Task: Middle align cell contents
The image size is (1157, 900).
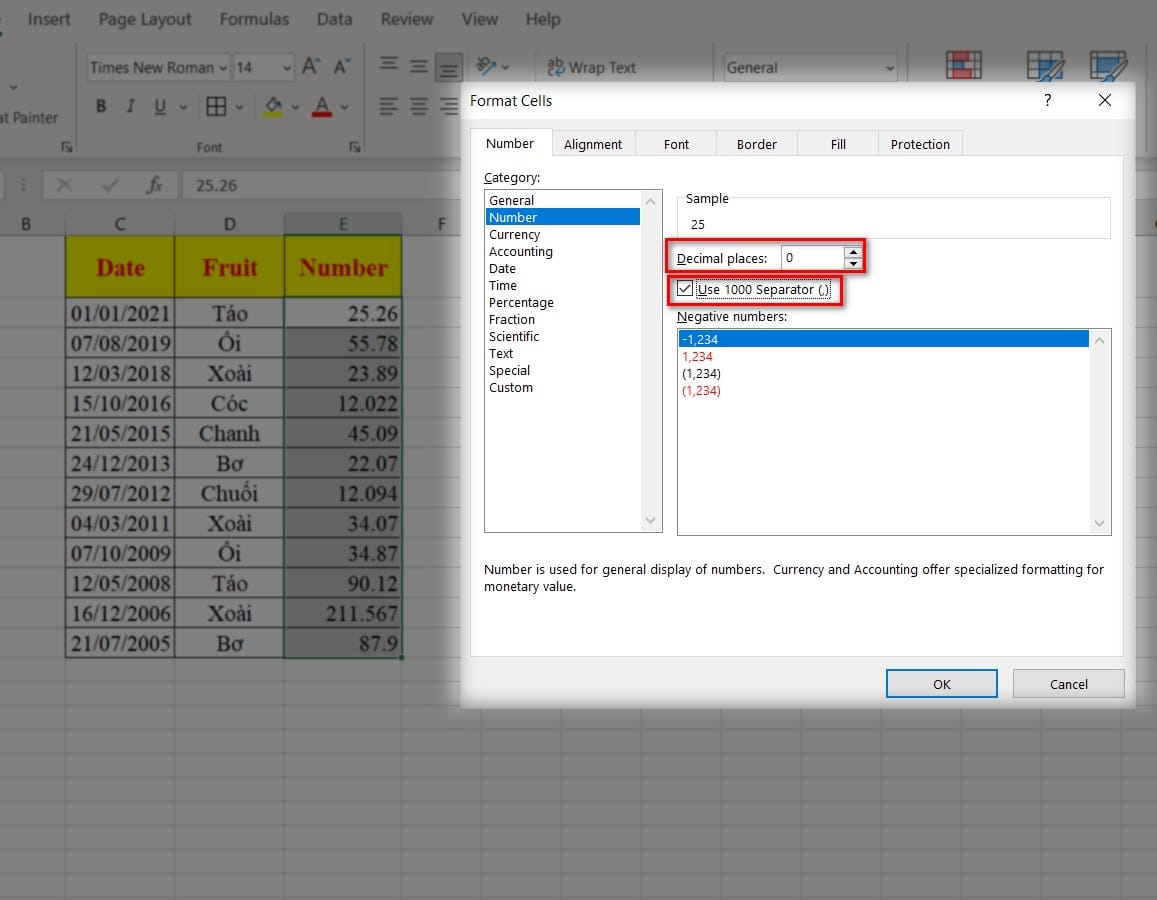Action: (x=418, y=66)
